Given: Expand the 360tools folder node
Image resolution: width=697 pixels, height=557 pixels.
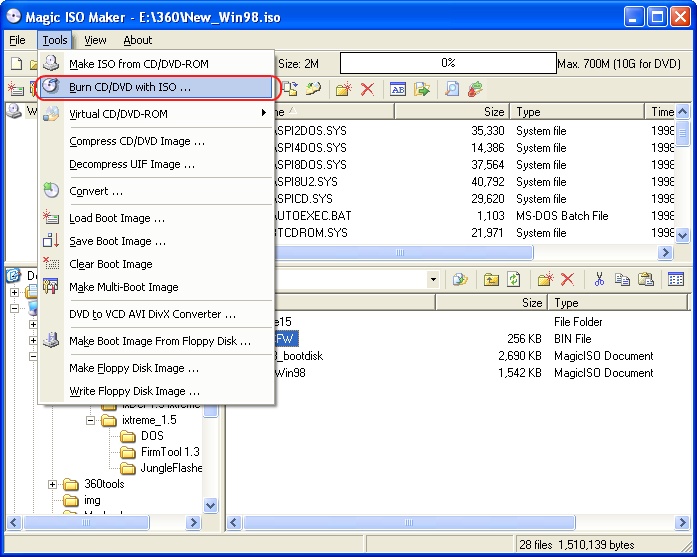Looking at the screenshot, I should click(52, 484).
